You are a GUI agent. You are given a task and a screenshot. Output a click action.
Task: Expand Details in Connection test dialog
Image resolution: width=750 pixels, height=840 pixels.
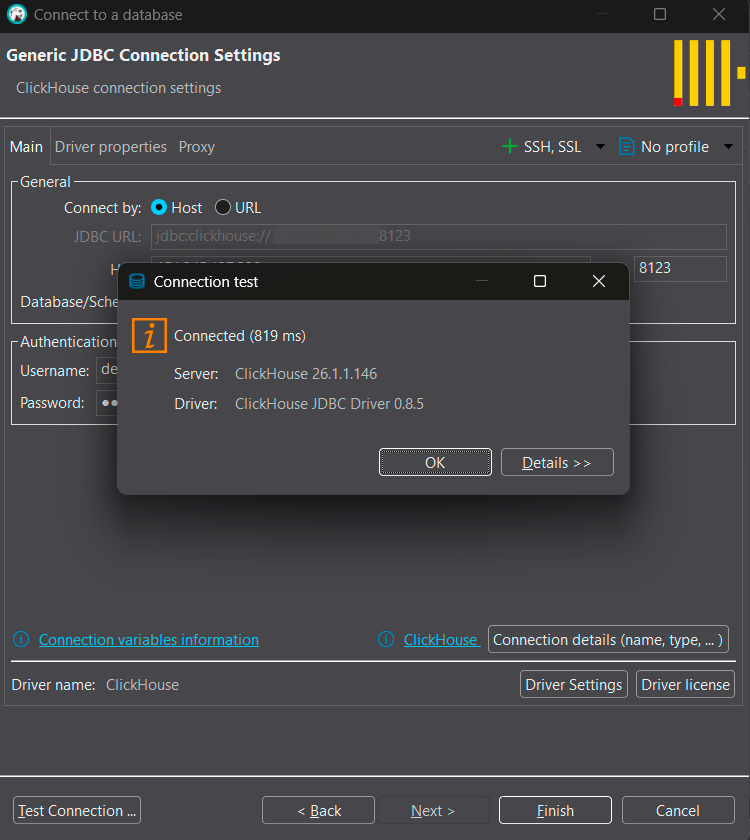(557, 463)
